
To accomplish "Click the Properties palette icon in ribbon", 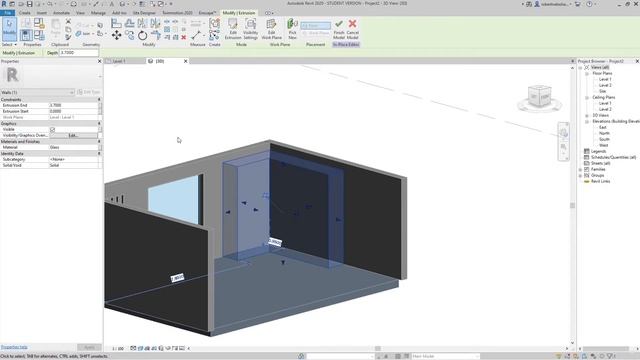I will point(26,35).
